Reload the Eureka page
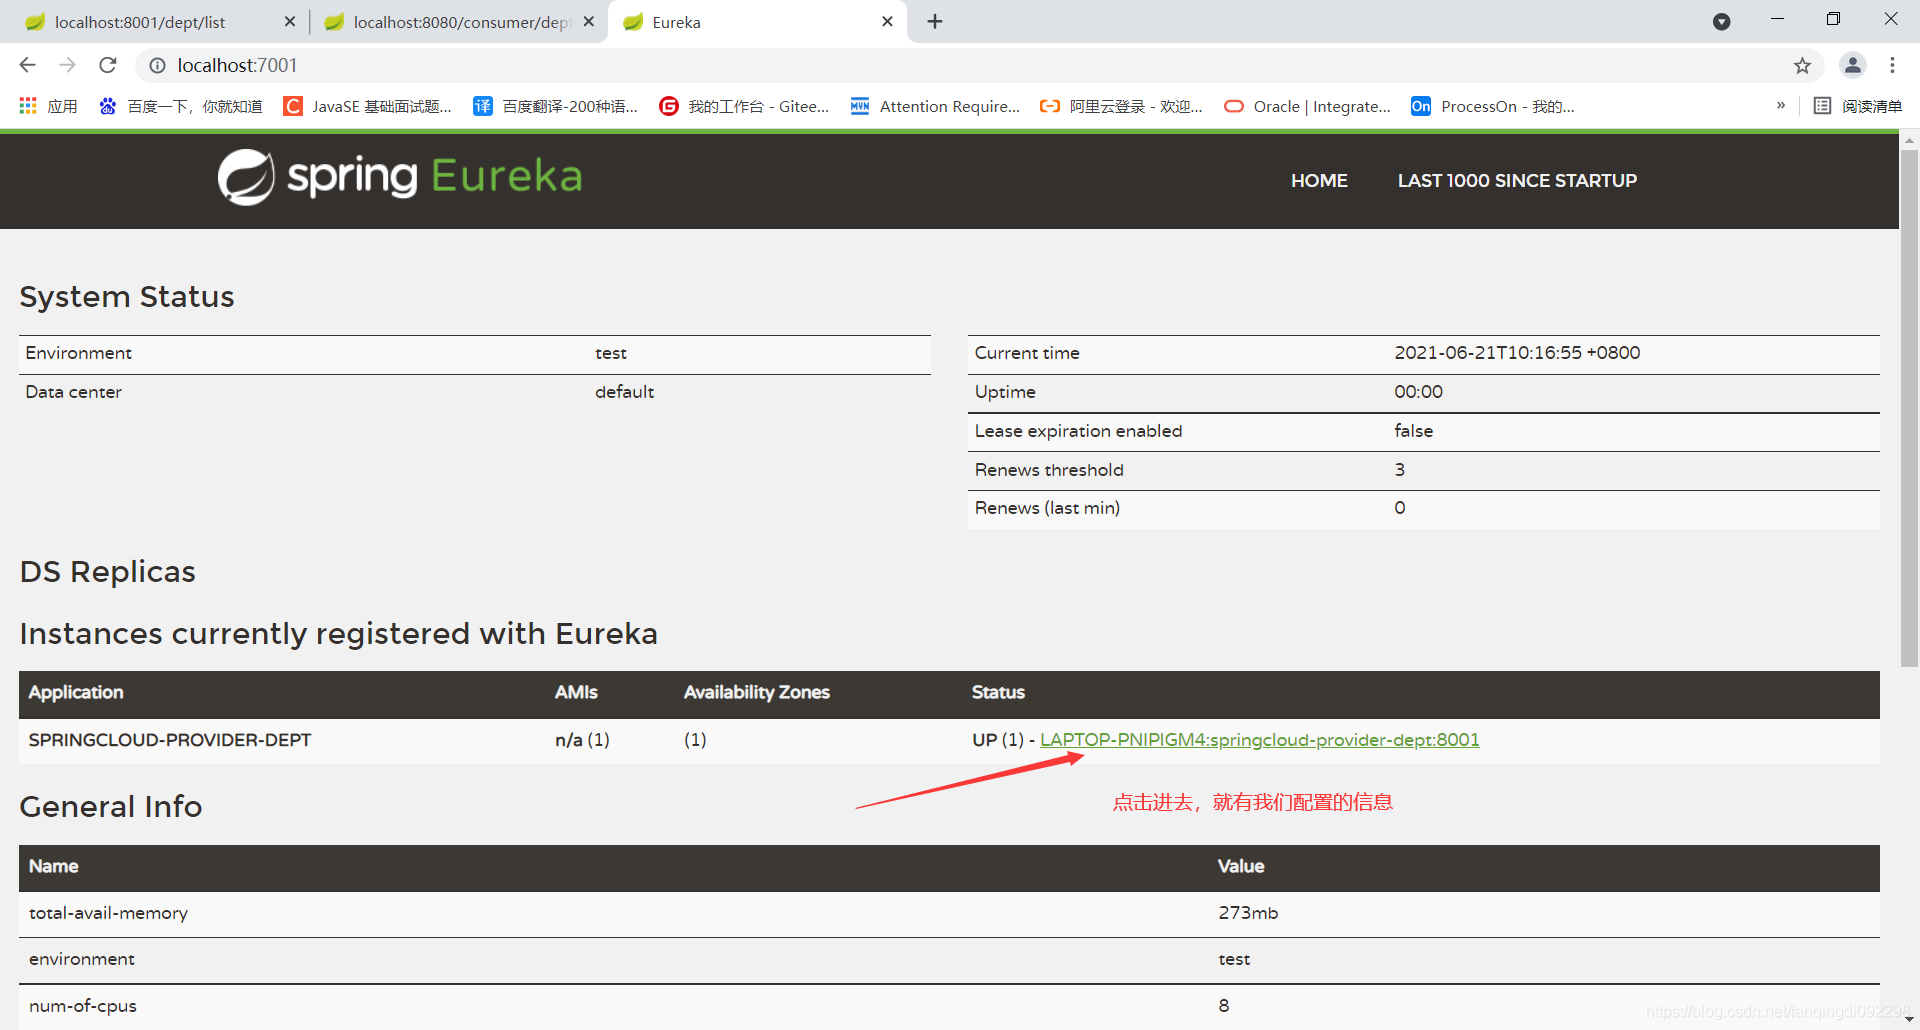 [x=108, y=65]
